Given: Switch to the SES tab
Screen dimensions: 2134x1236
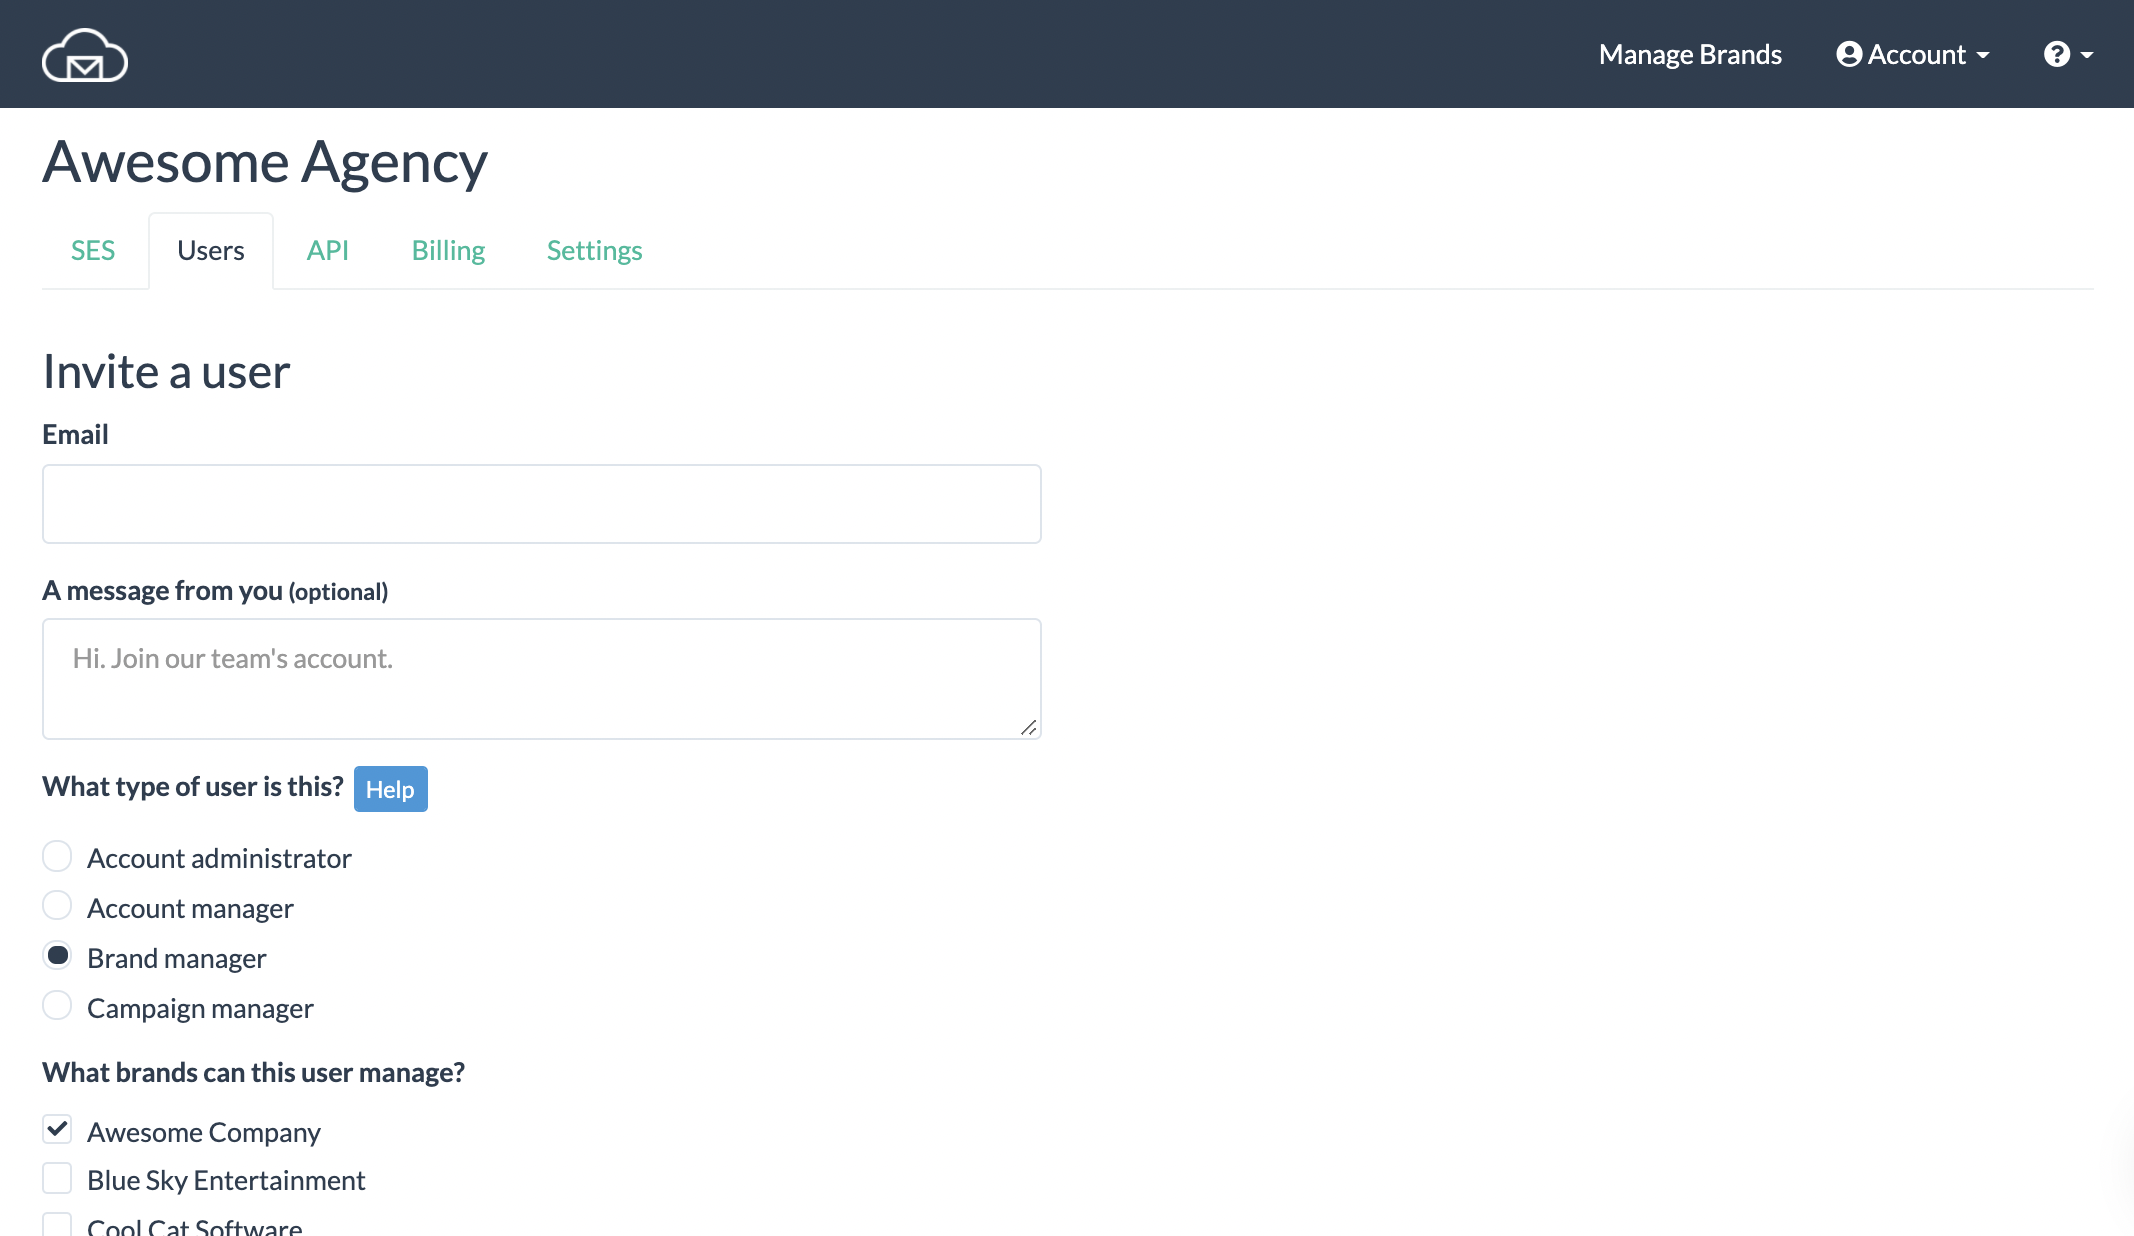Looking at the screenshot, I should (93, 250).
